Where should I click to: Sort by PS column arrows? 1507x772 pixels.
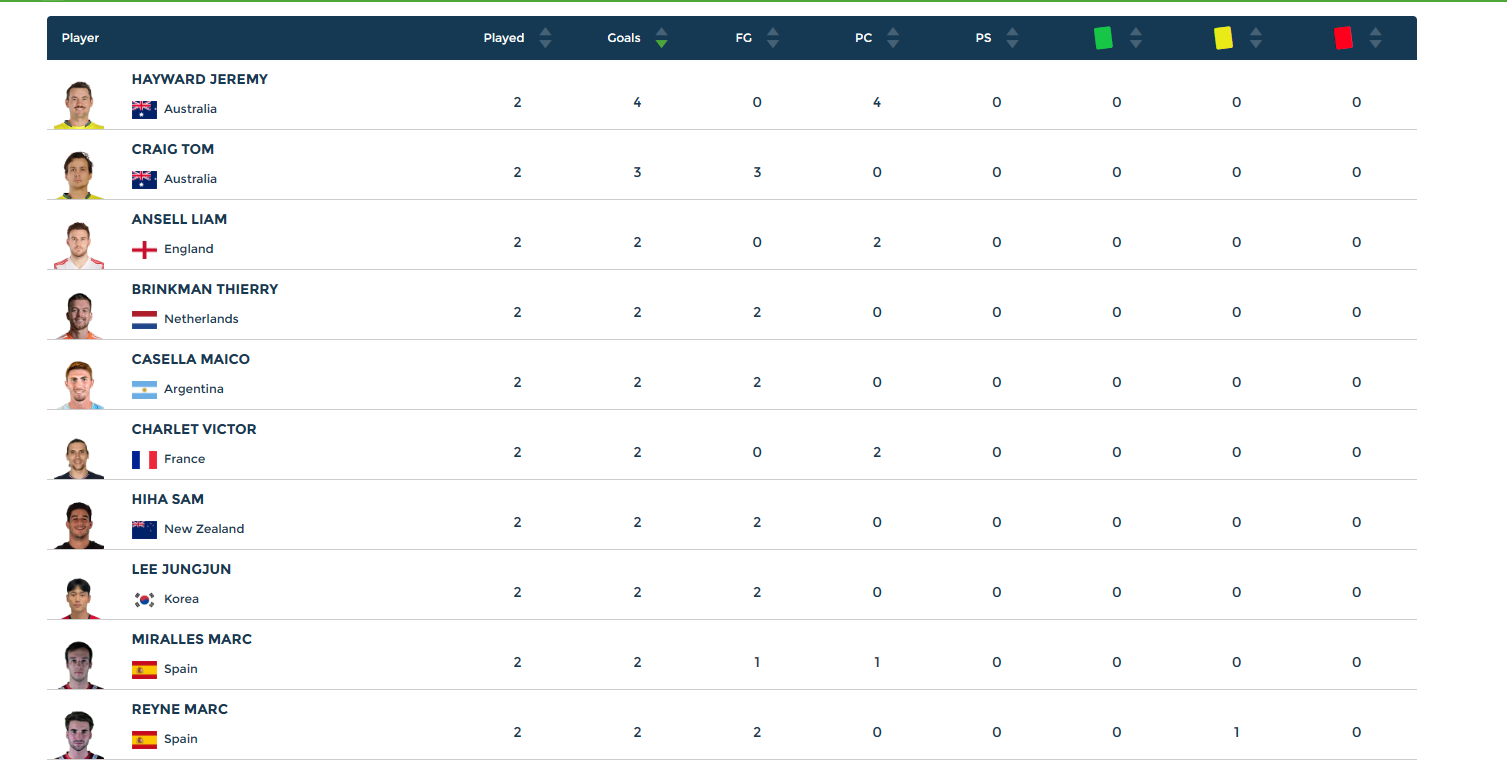point(1012,38)
